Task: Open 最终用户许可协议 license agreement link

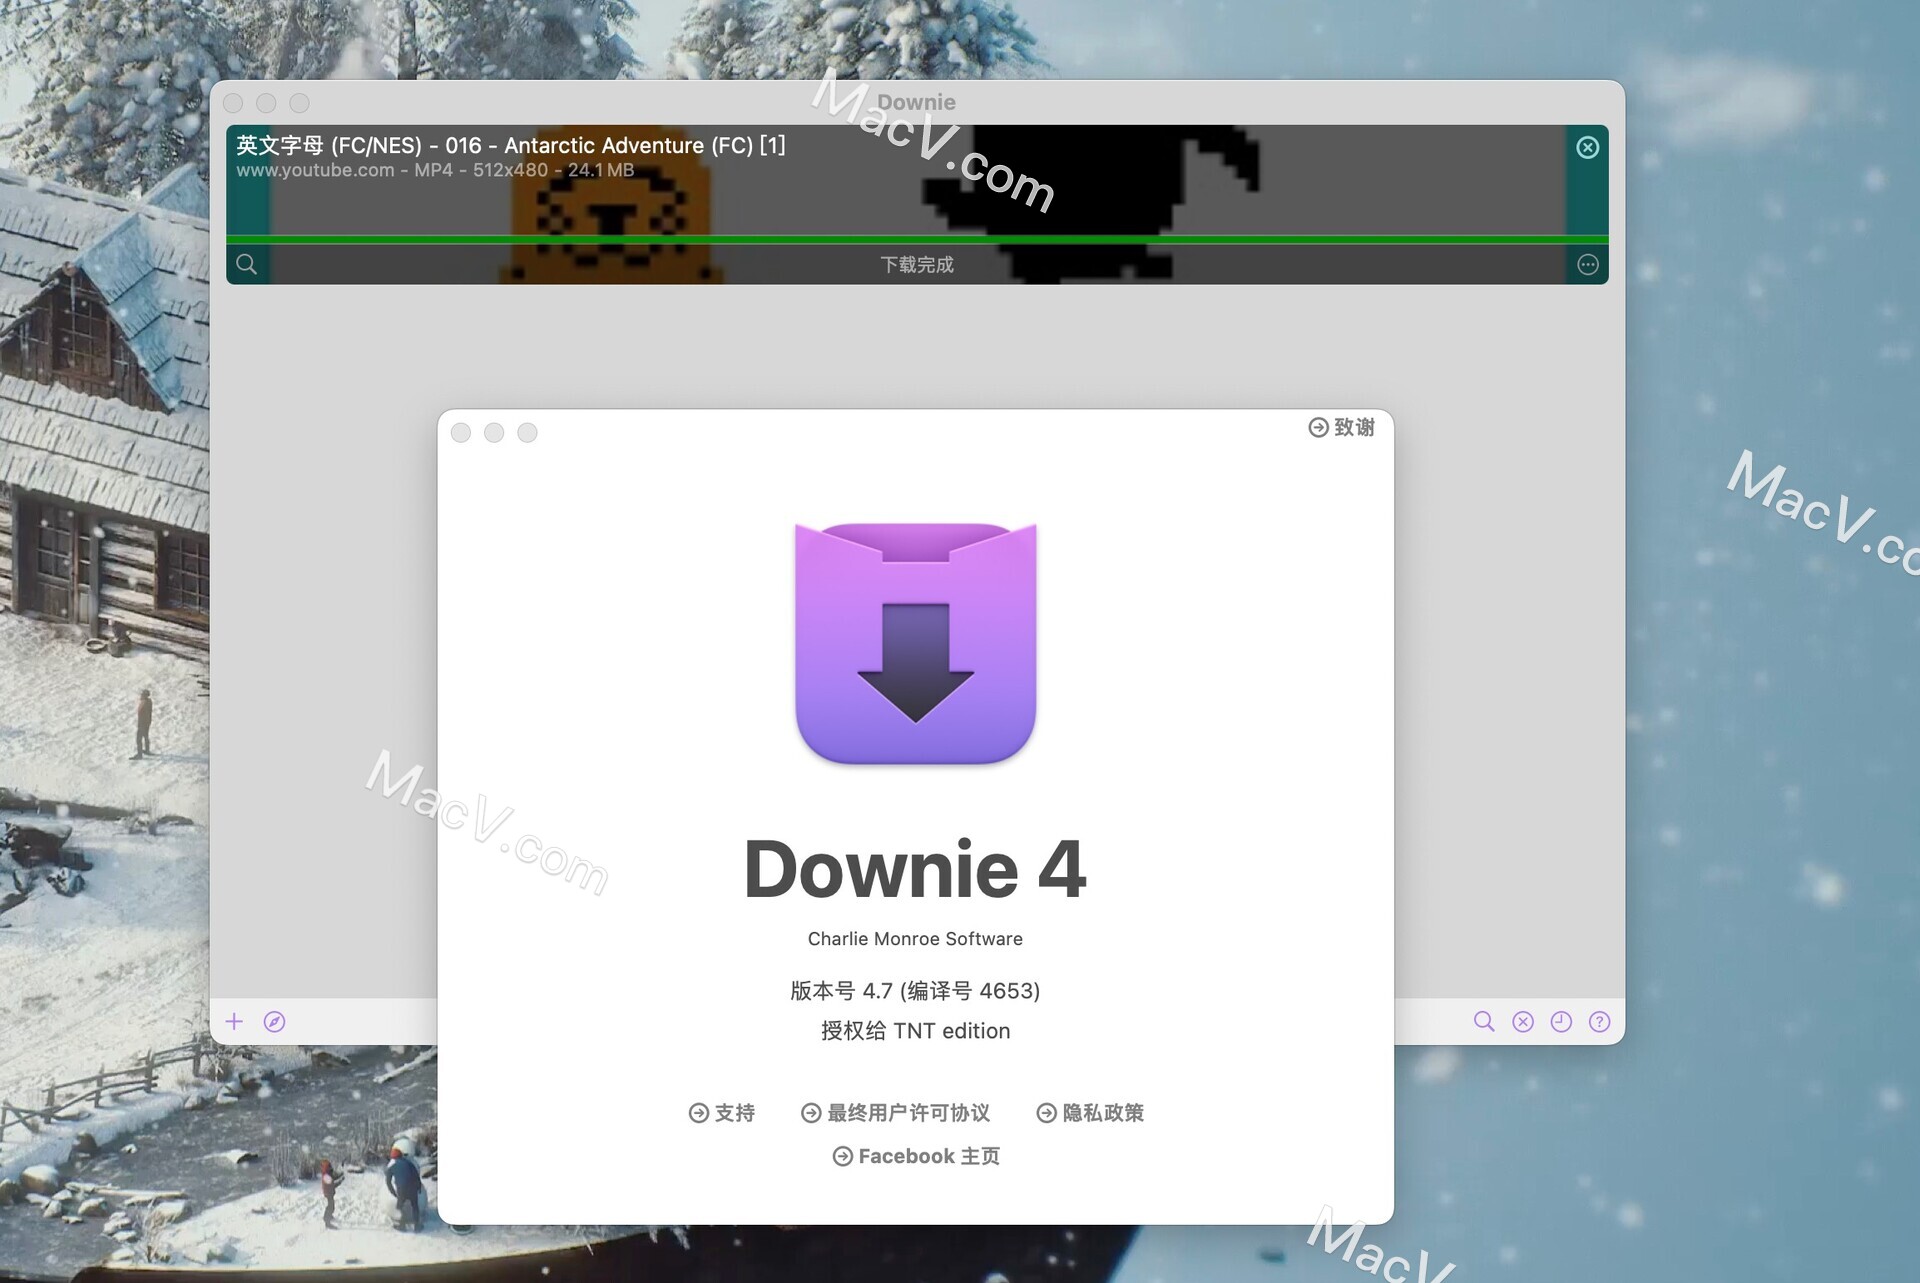Action: (896, 1112)
